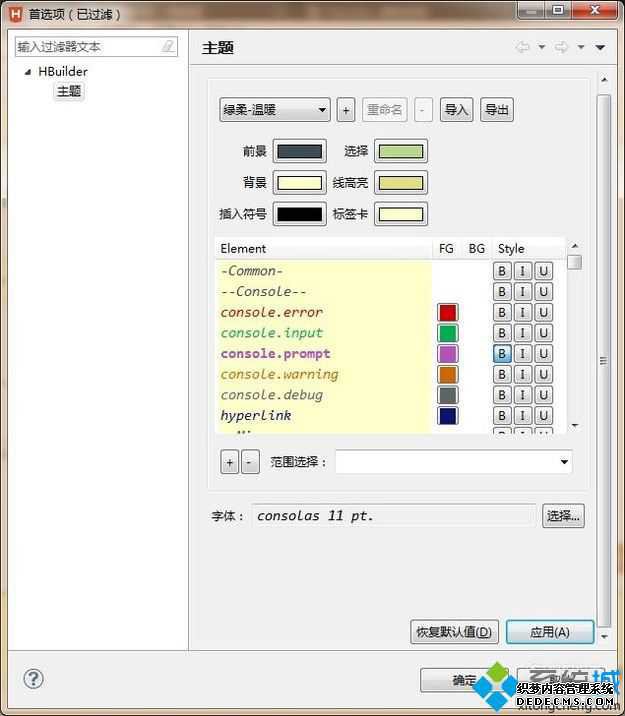Toggle underline for -Common- row
The image size is (625, 716).
pyautogui.click(x=543, y=271)
